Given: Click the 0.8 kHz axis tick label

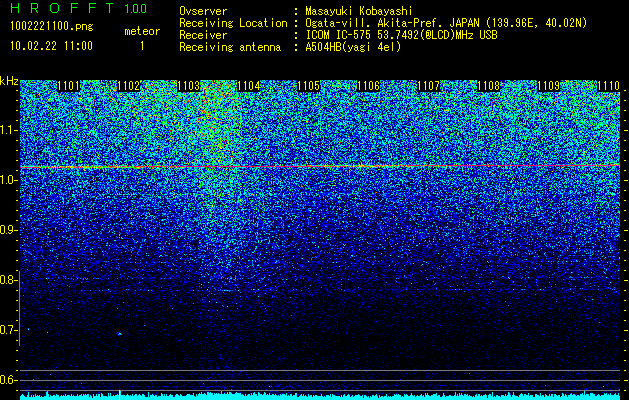Looking at the screenshot, I should (x=9, y=280).
